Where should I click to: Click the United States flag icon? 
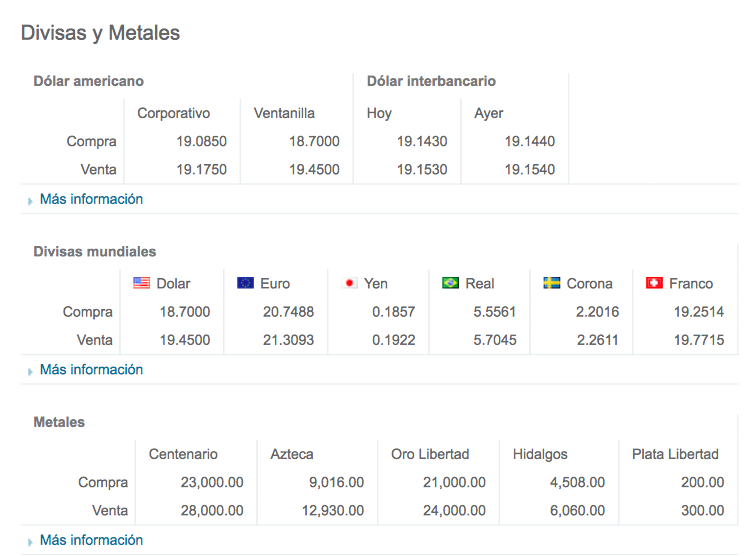[x=141, y=283]
